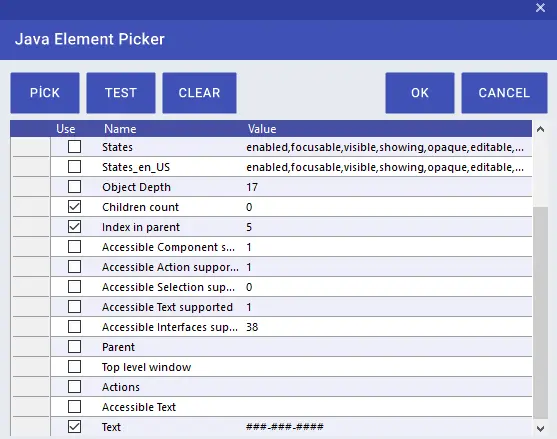
Task: Uncheck the Children count checkbox
Action: click(x=74, y=207)
